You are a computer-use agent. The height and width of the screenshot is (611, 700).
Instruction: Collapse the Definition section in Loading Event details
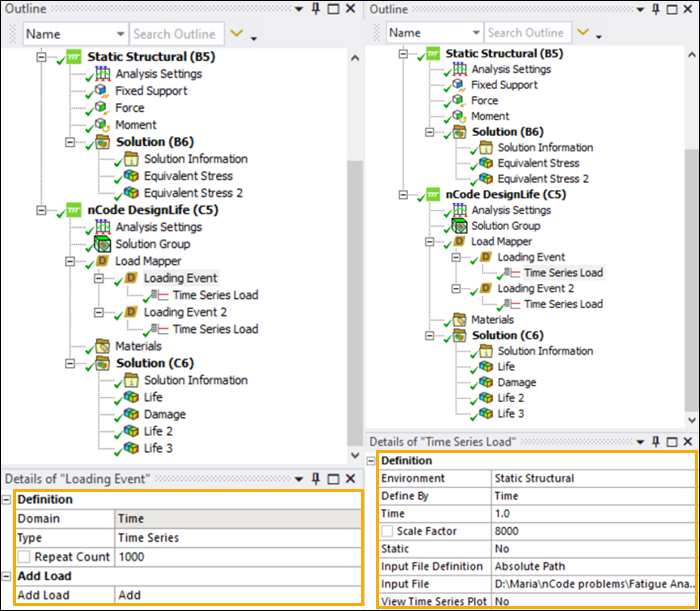(9, 498)
